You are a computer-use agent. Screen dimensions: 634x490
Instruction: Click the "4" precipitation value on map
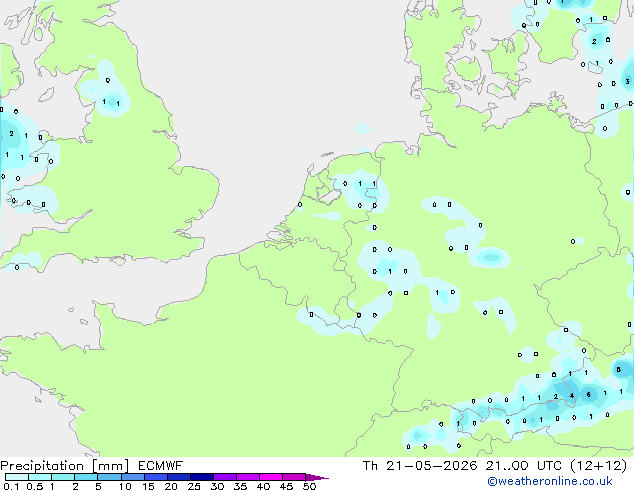click(572, 395)
